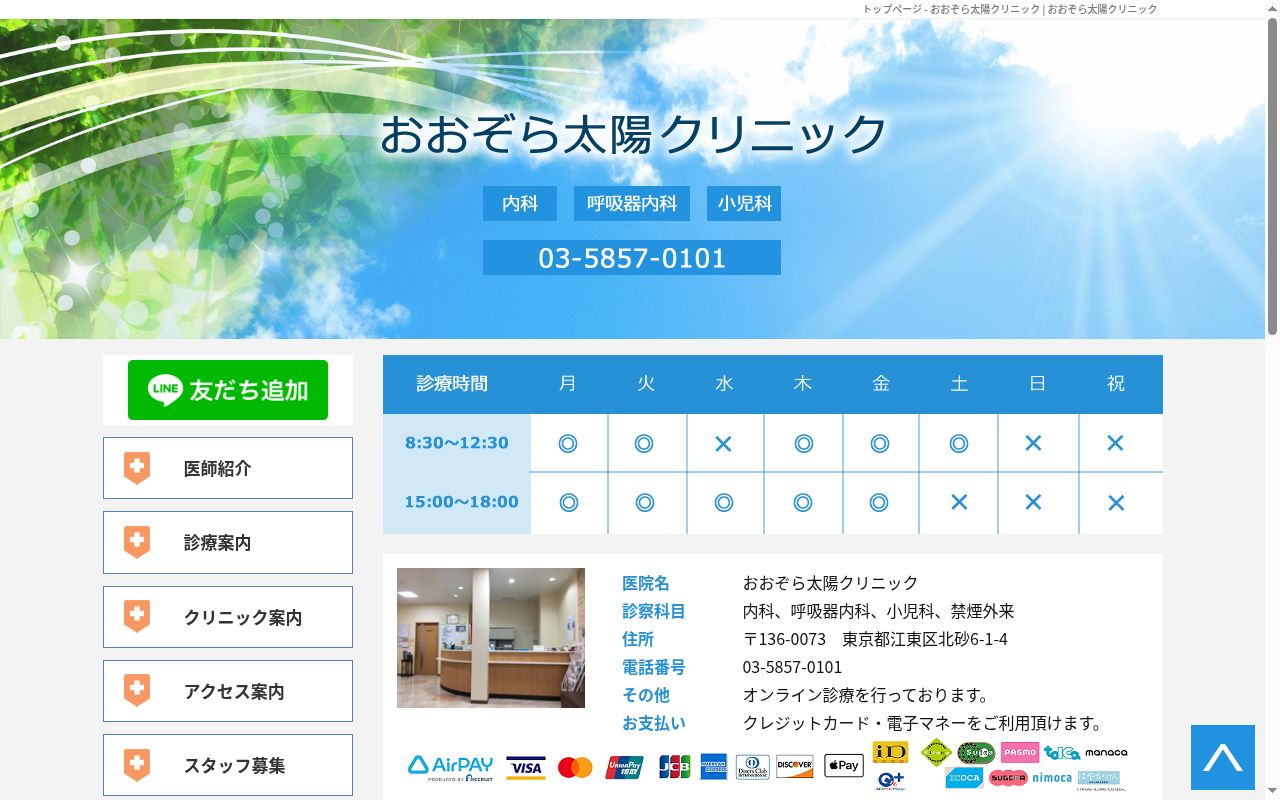Click the 内科 department label
The width and height of the screenshot is (1280, 800).
point(520,203)
